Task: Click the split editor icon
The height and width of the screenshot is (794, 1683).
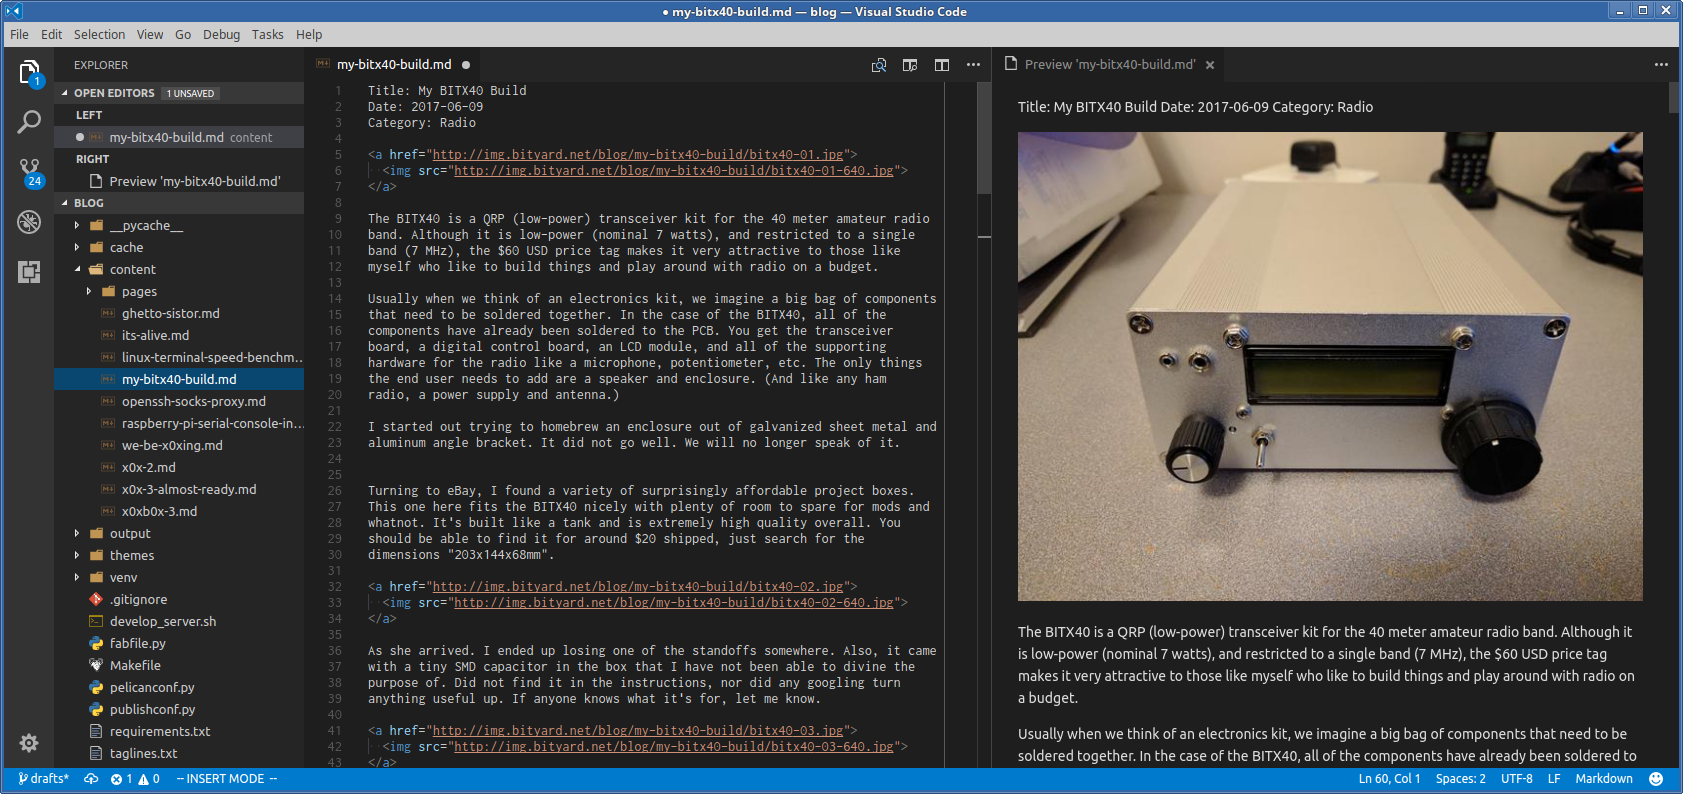Action: pos(942,65)
